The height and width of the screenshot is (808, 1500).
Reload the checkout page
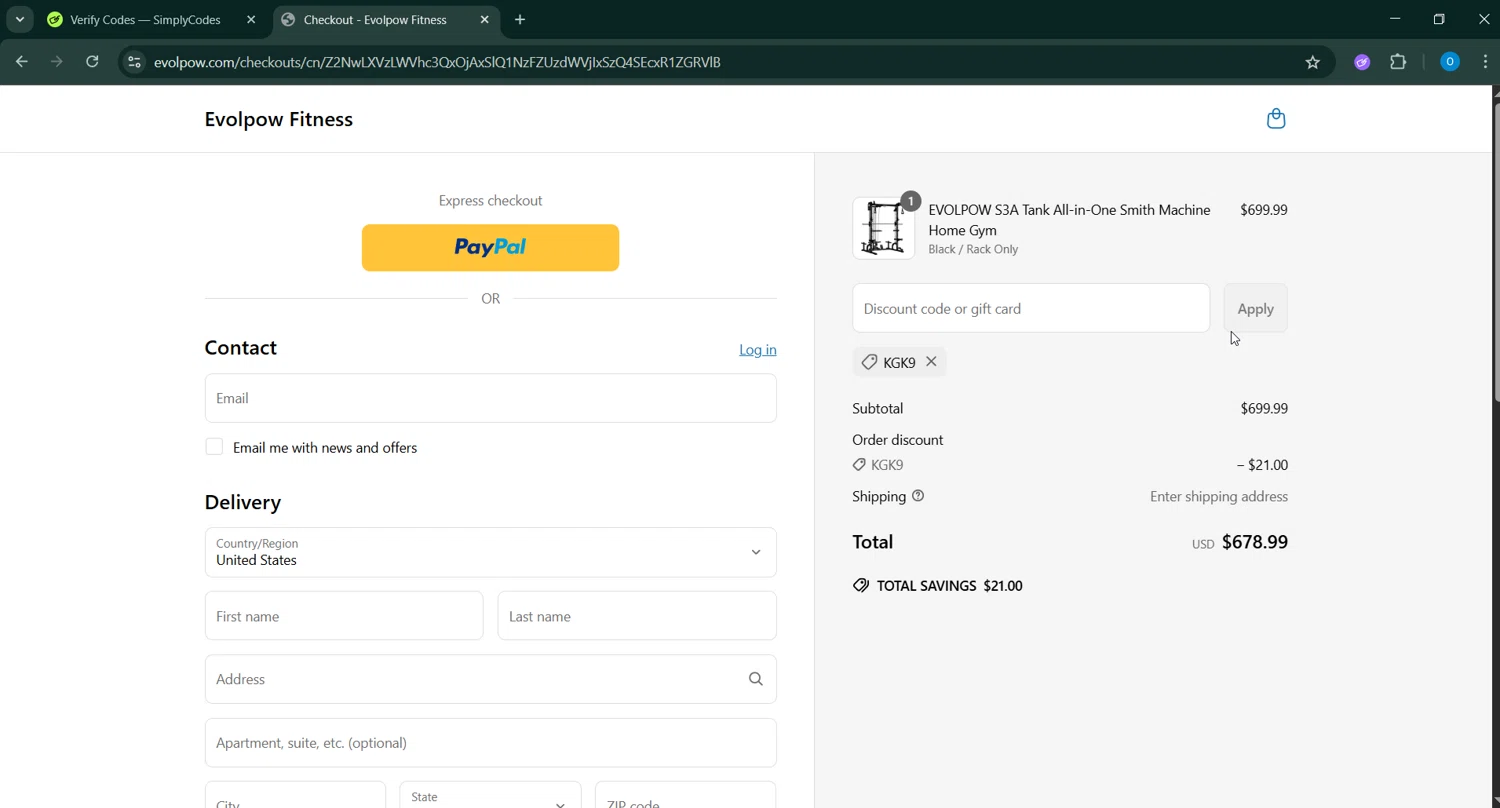[92, 62]
